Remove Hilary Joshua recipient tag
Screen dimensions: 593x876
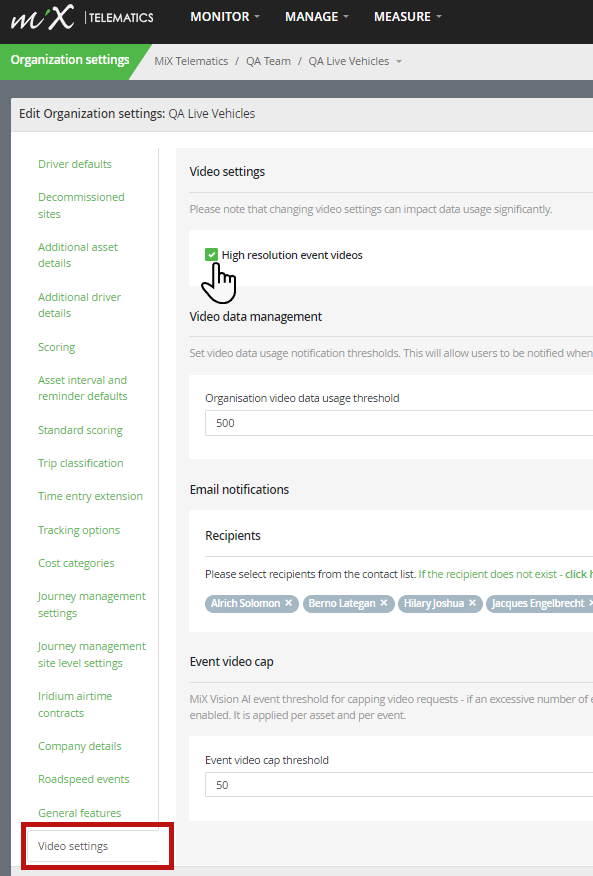pos(472,603)
